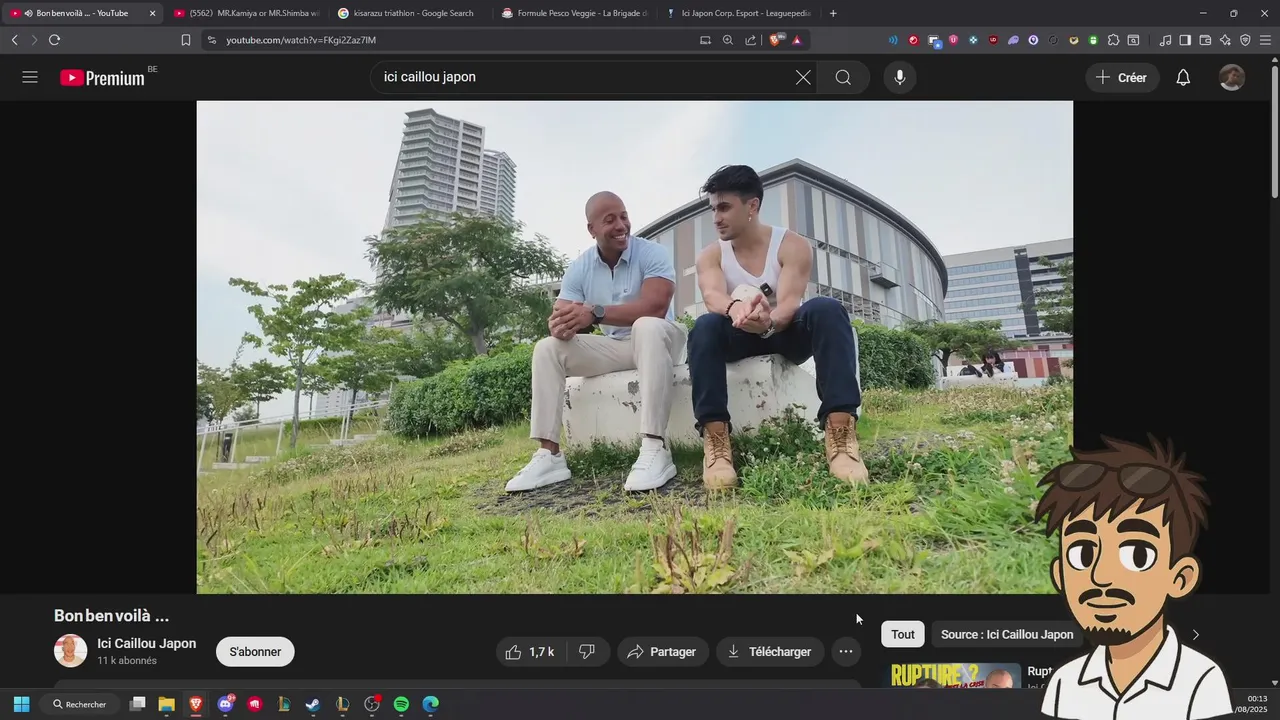Viewport: 1280px width, 720px height.
Task: Open Brave VPN shield icon
Action: point(1245,40)
